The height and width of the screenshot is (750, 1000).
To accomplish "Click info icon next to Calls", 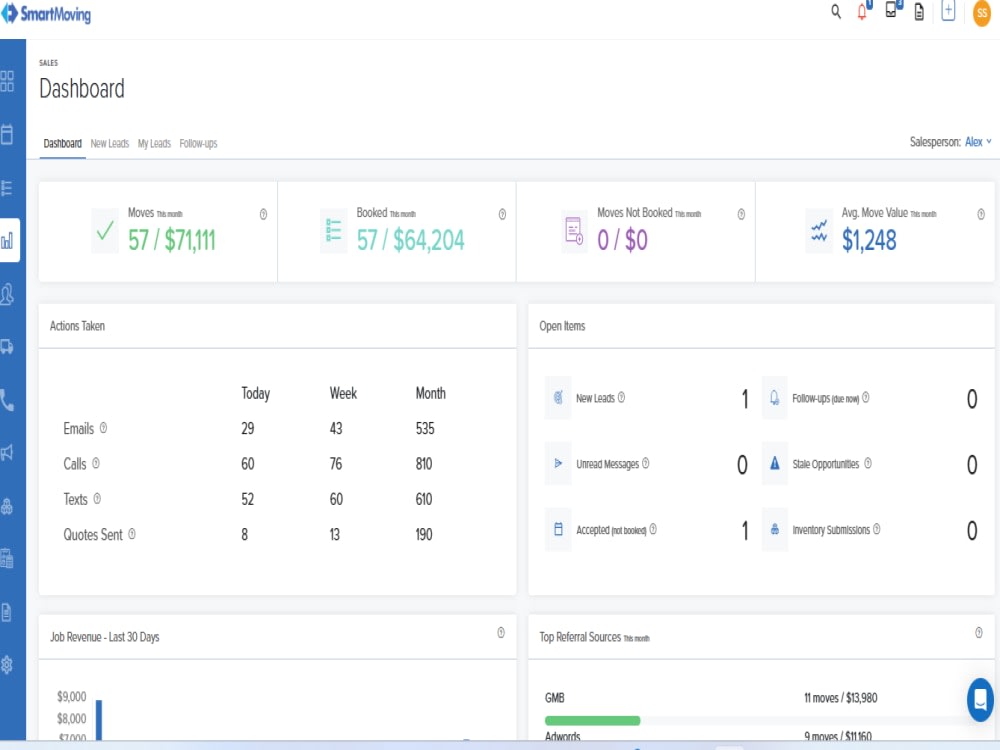I will point(96,463).
